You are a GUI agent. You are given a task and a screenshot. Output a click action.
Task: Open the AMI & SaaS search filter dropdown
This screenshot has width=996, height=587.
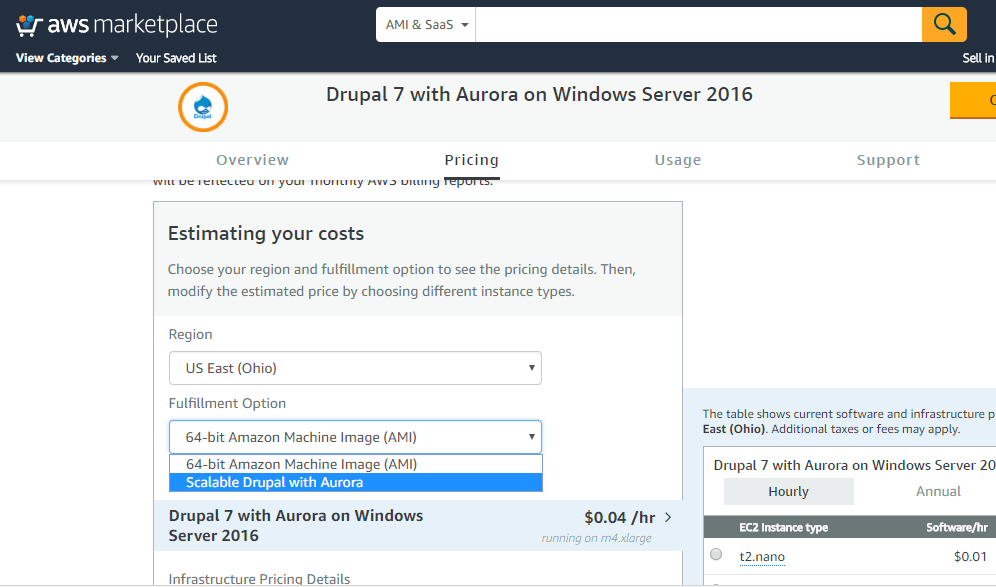click(x=426, y=25)
